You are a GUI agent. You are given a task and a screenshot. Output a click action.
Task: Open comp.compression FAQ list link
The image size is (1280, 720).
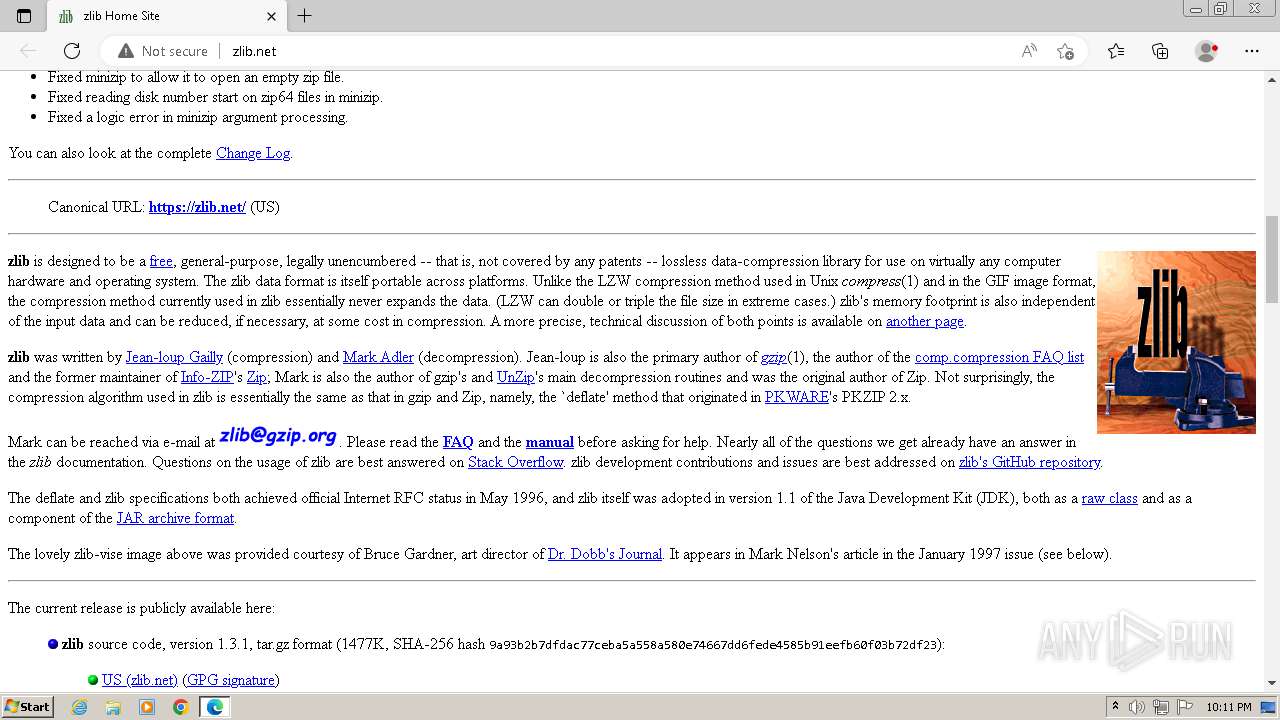[999, 357]
